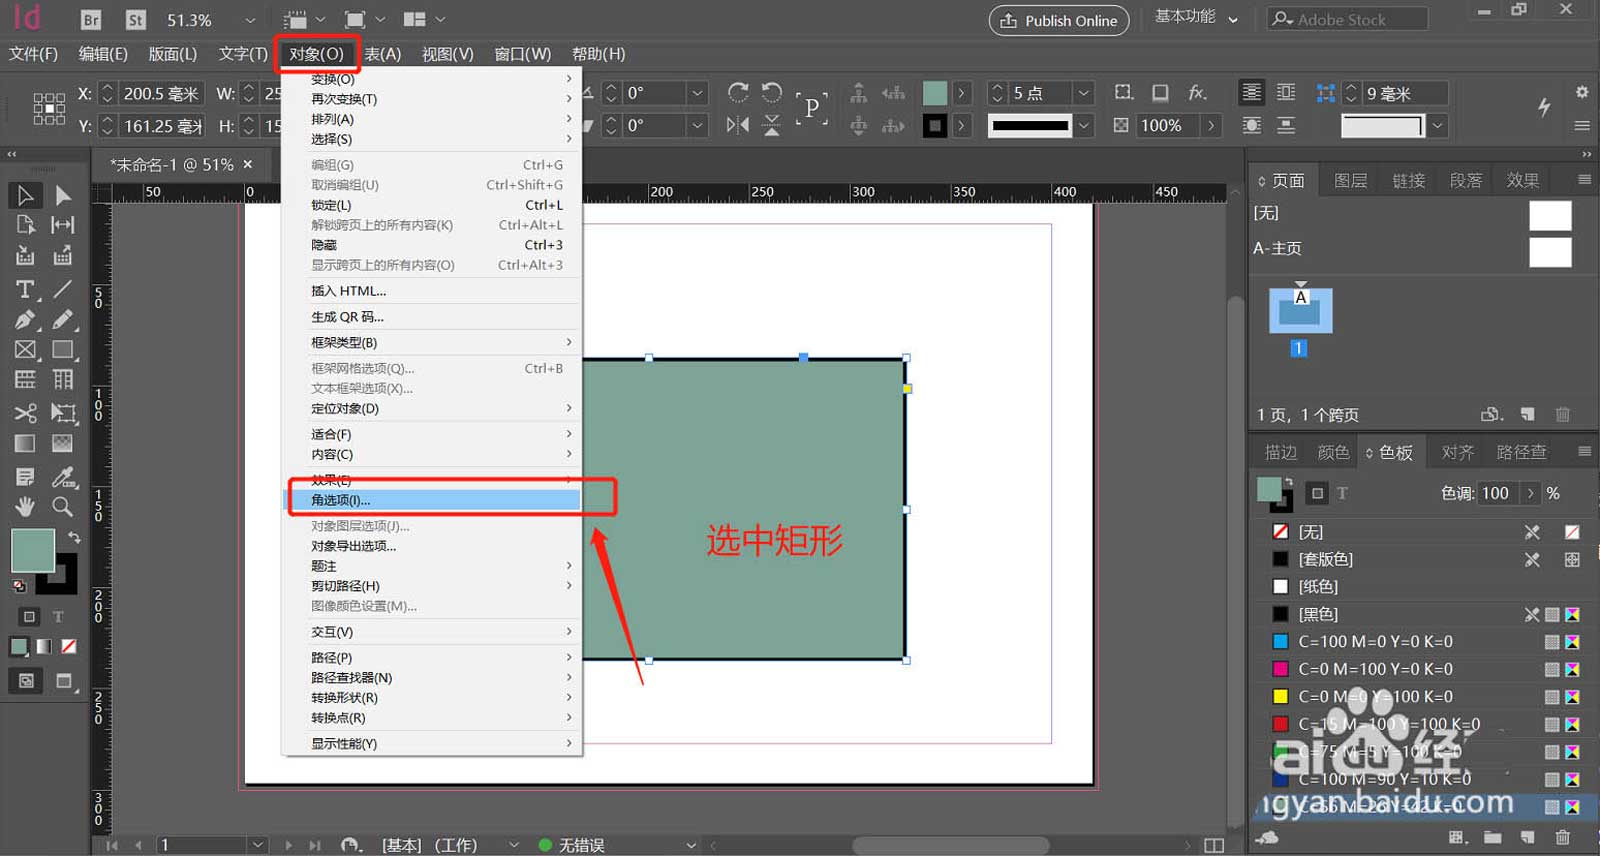This screenshot has height=856, width=1600.
Task: Select the Type tool in toolbox
Action: [x=25, y=290]
